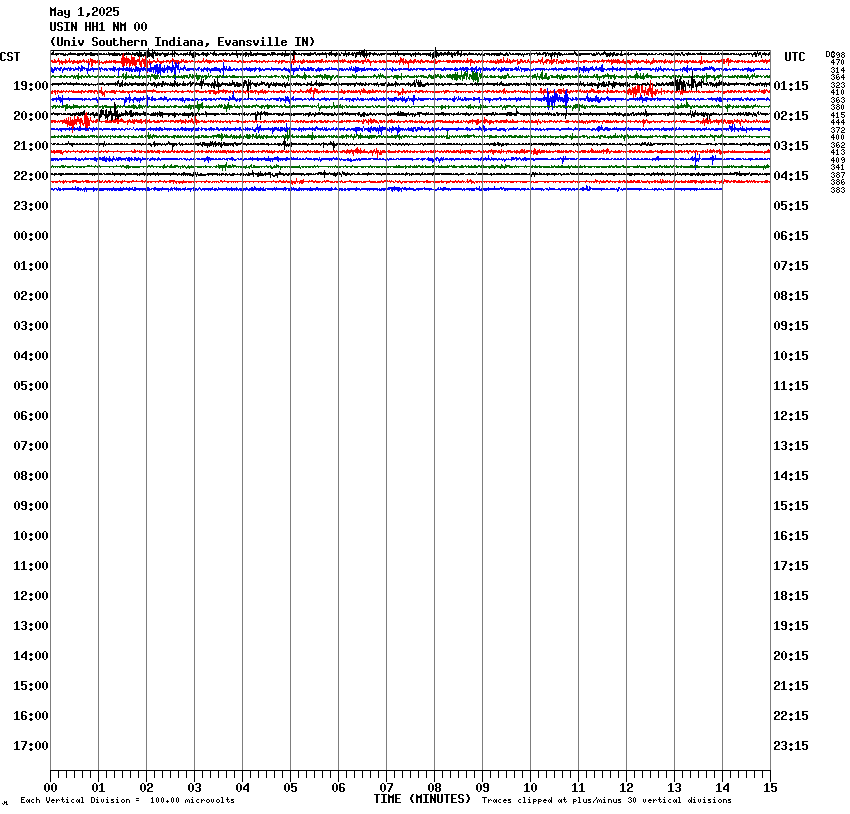Pick the 04:15 UTC time label
Viewport: 850px width, 814px height.
tap(791, 176)
